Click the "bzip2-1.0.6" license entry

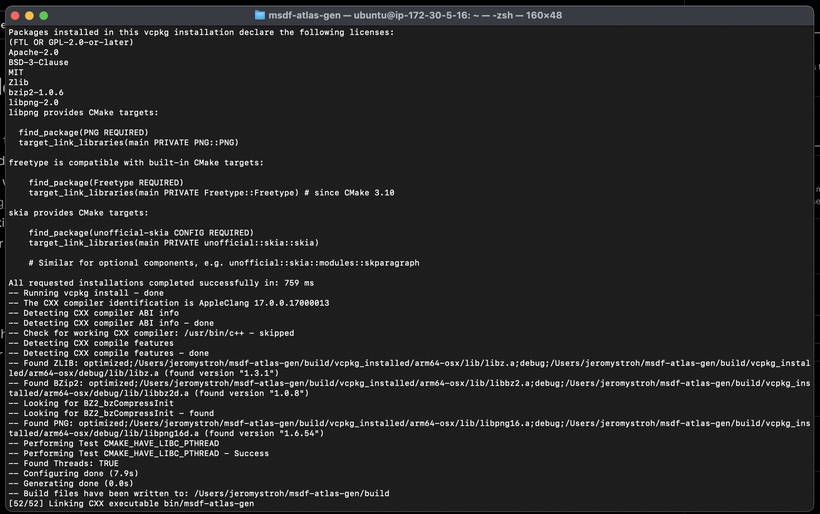35,92
